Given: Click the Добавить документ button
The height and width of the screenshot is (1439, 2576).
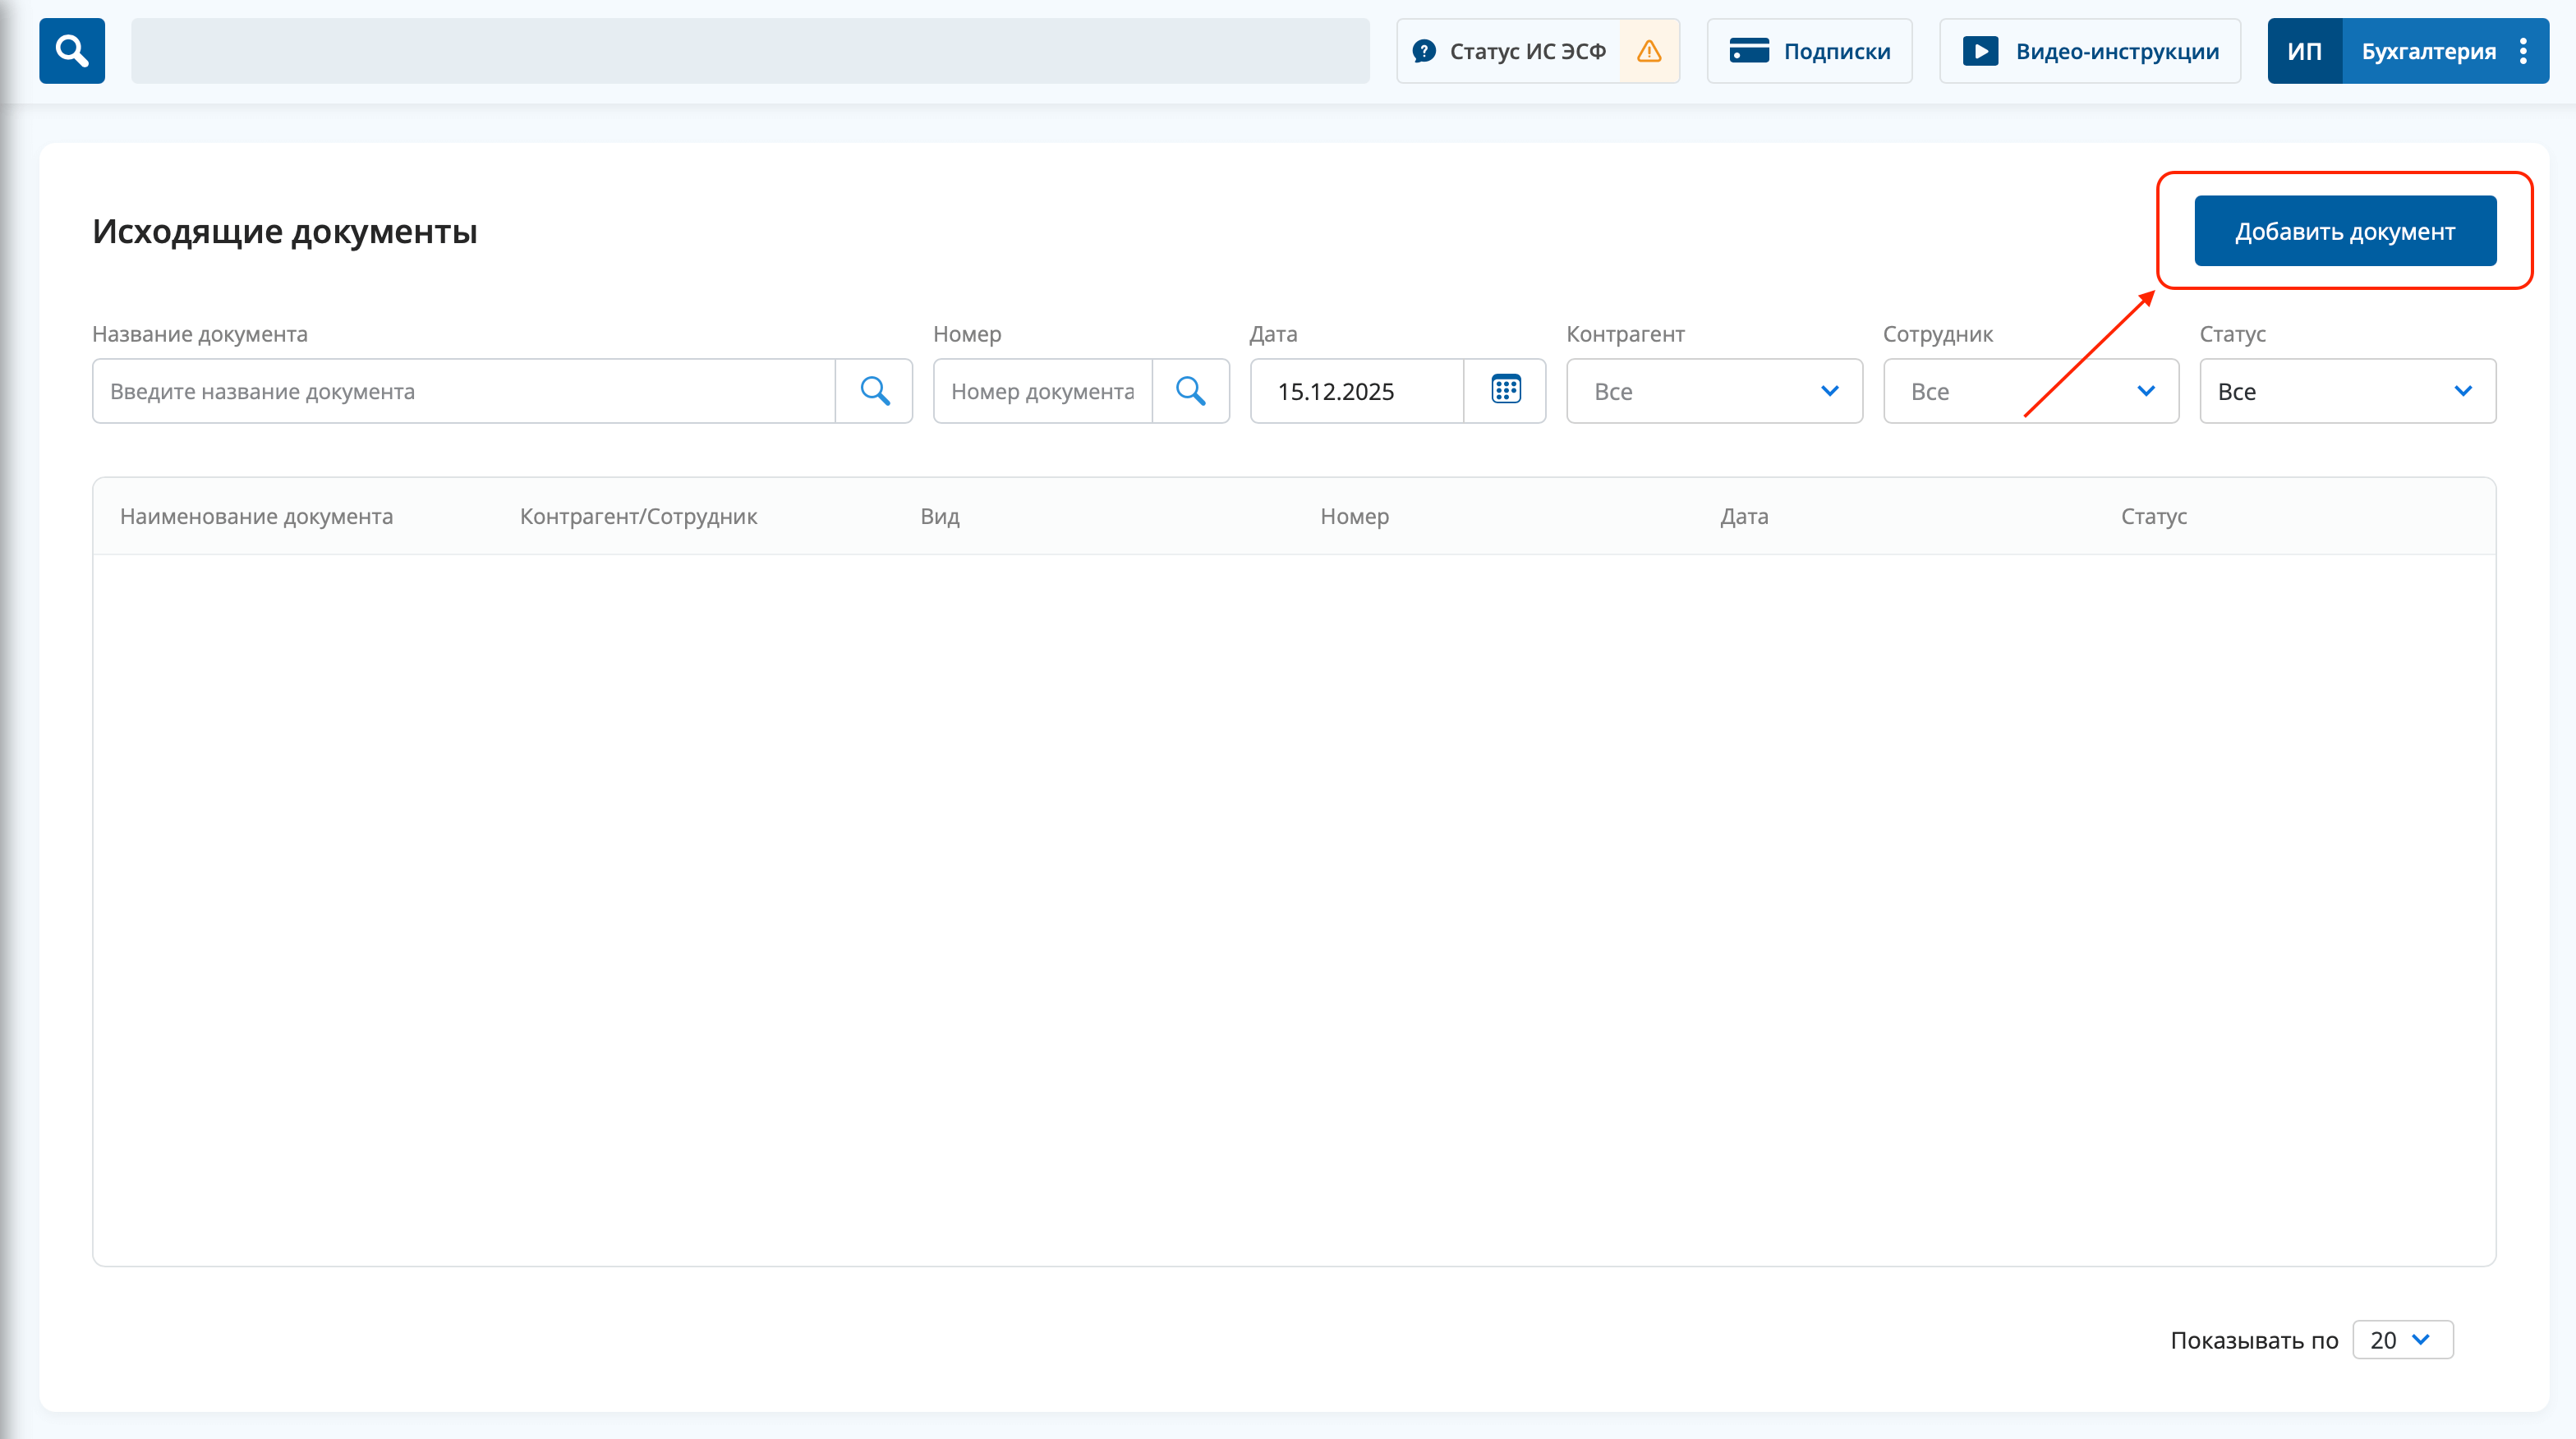Looking at the screenshot, I should [2344, 231].
